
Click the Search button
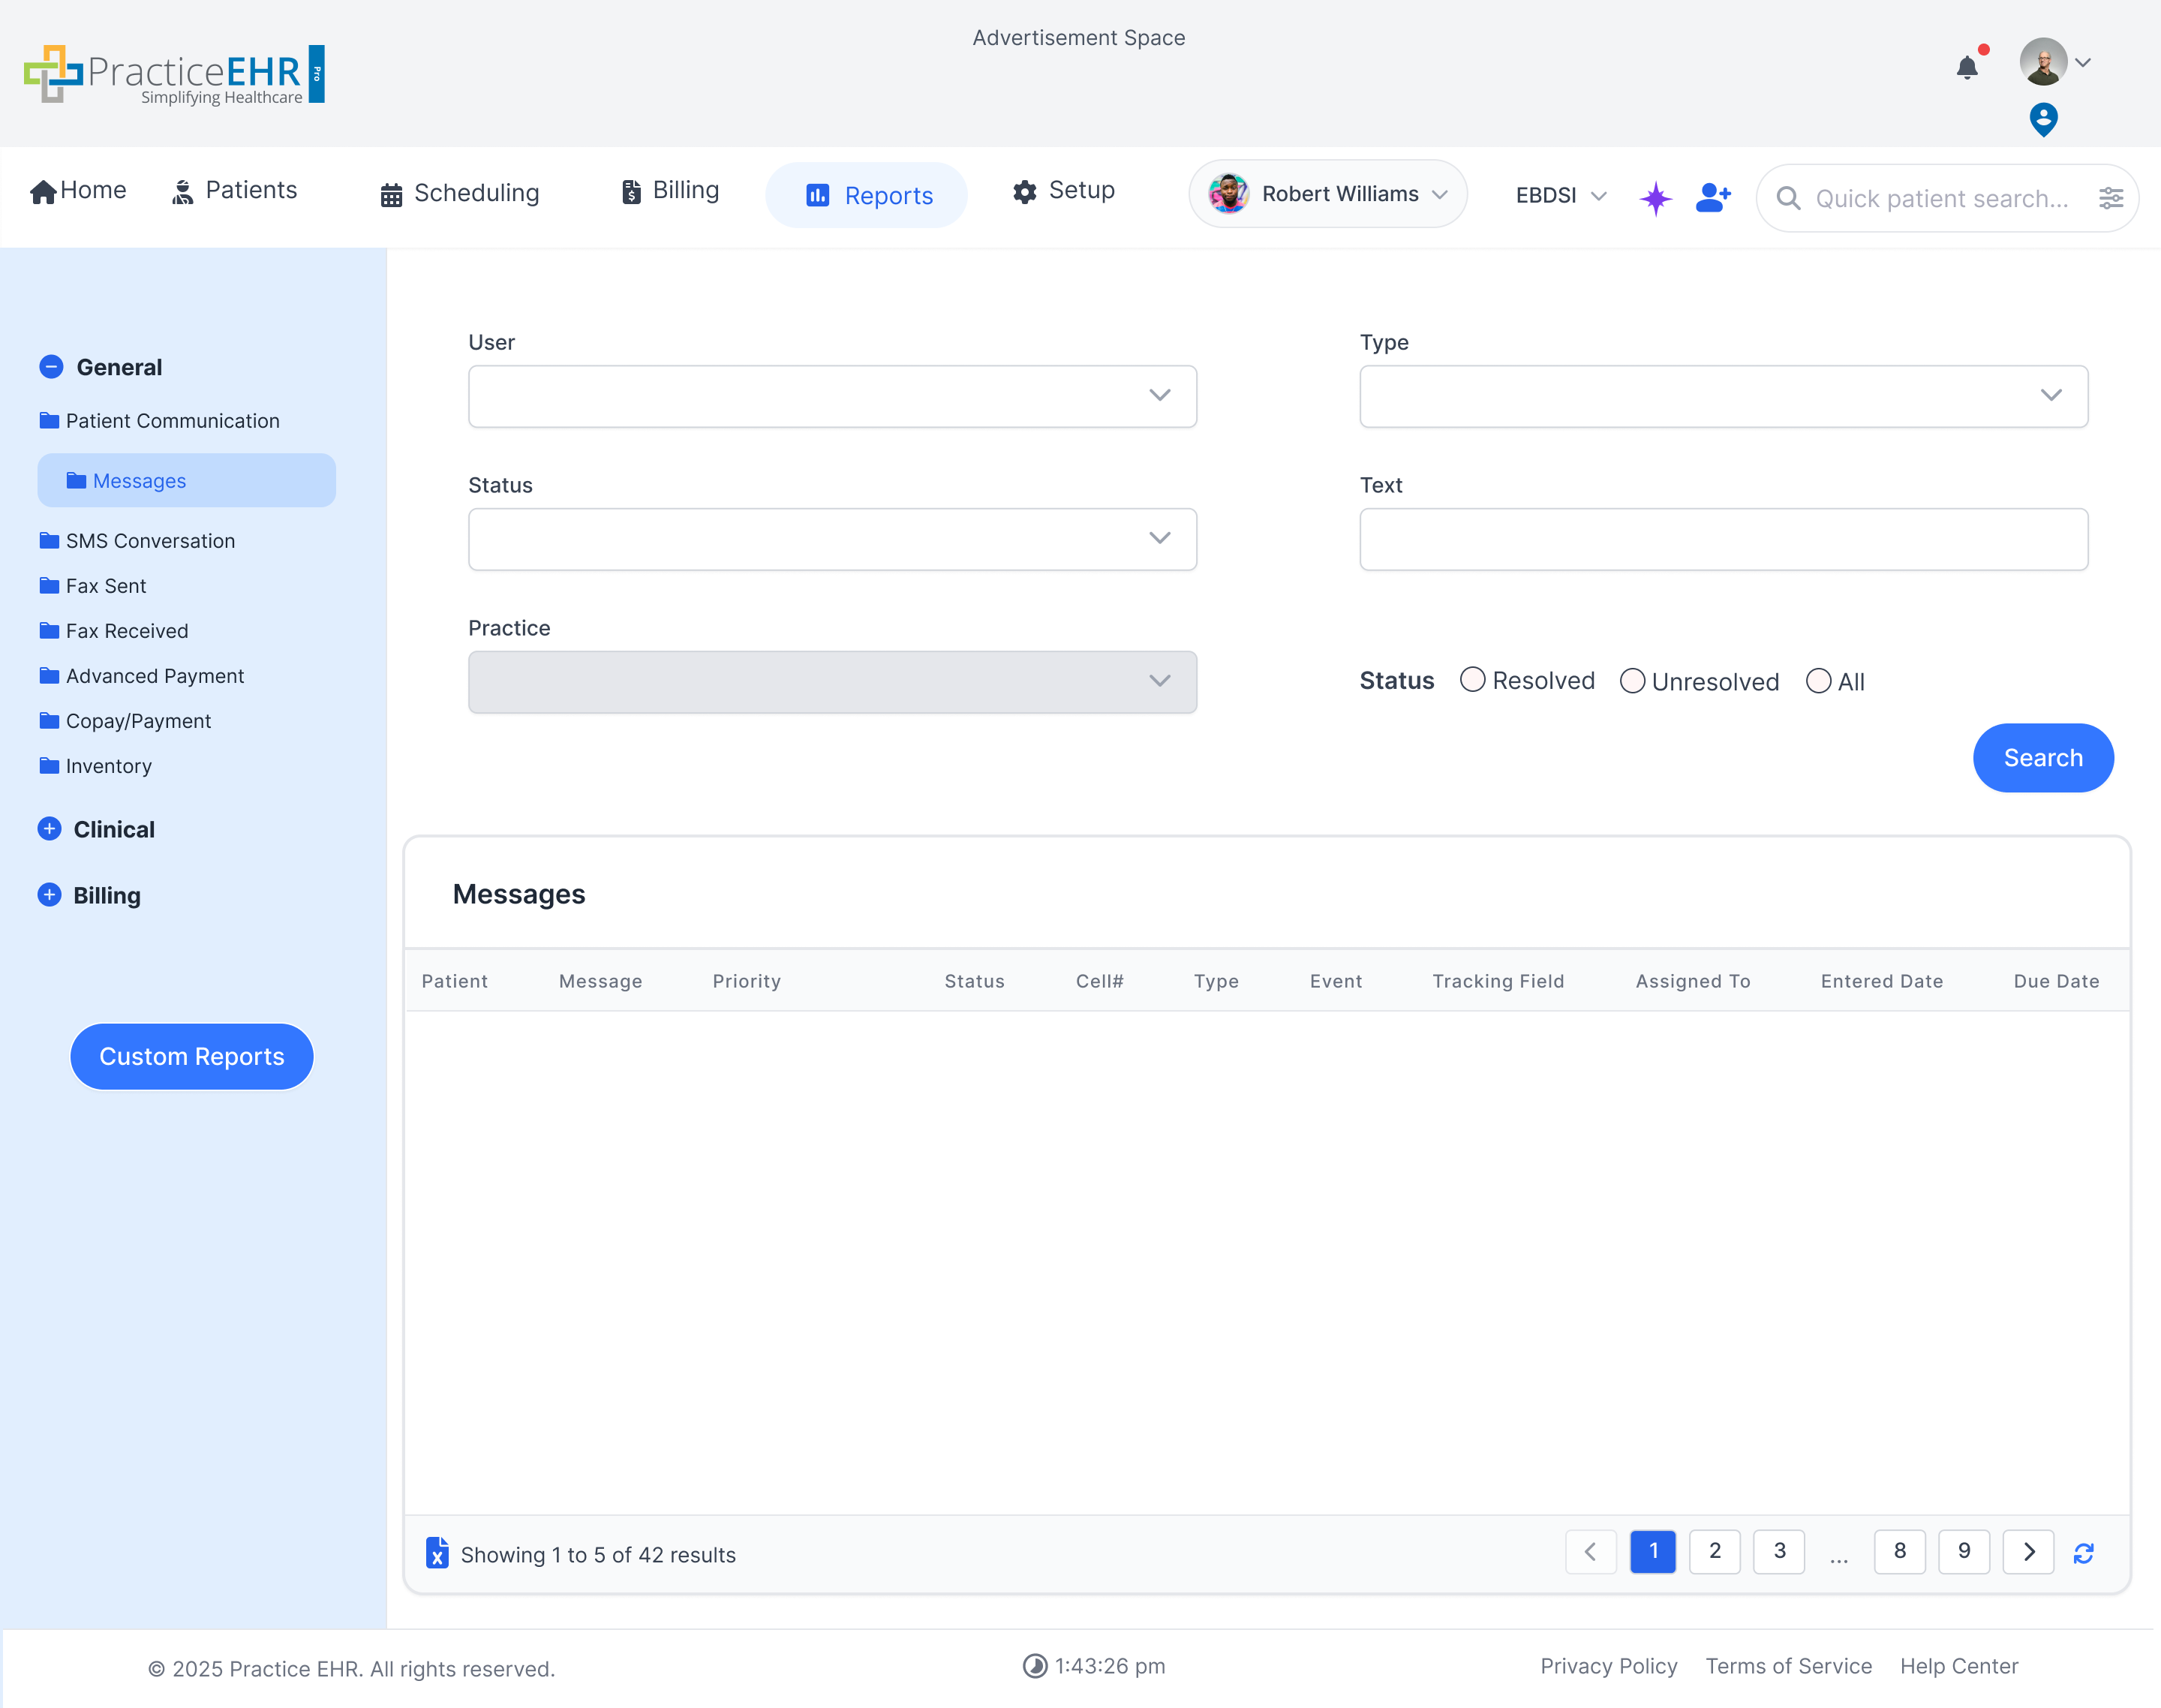(2042, 758)
